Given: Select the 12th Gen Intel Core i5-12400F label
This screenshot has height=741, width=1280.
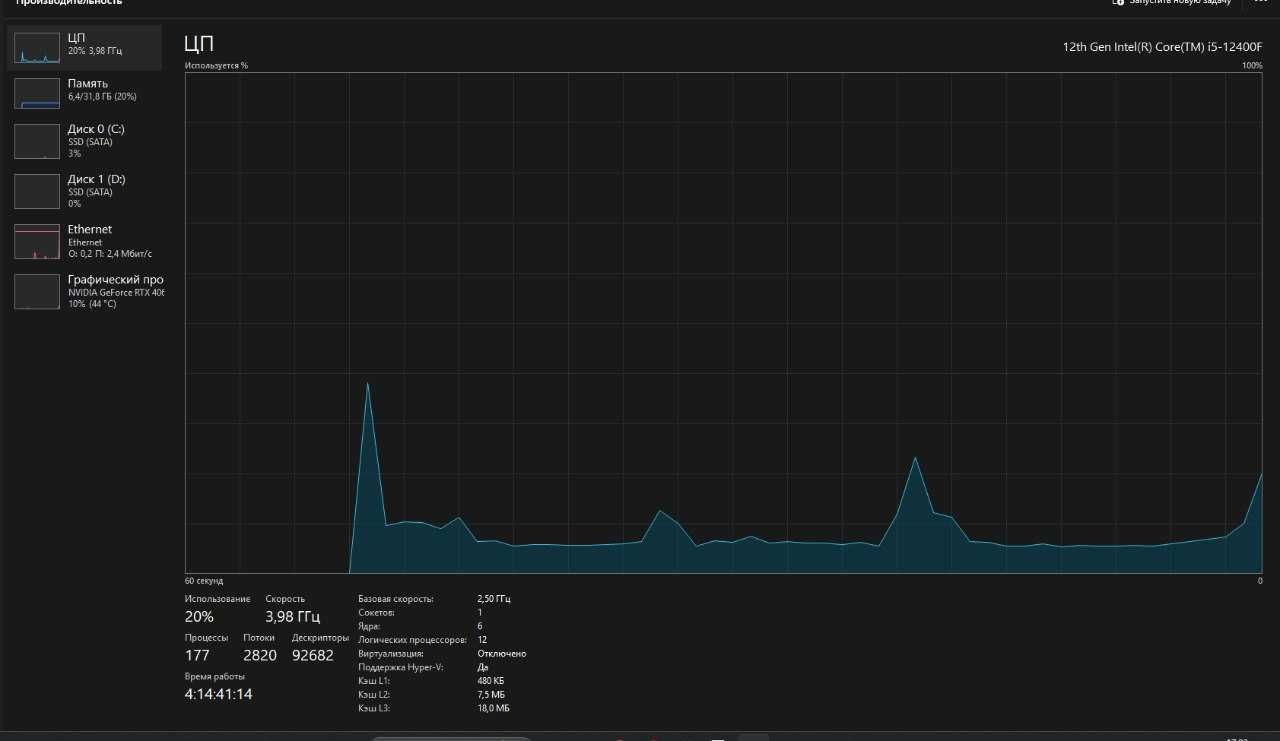Looking at the screenshot, I should click(1162, 47).
